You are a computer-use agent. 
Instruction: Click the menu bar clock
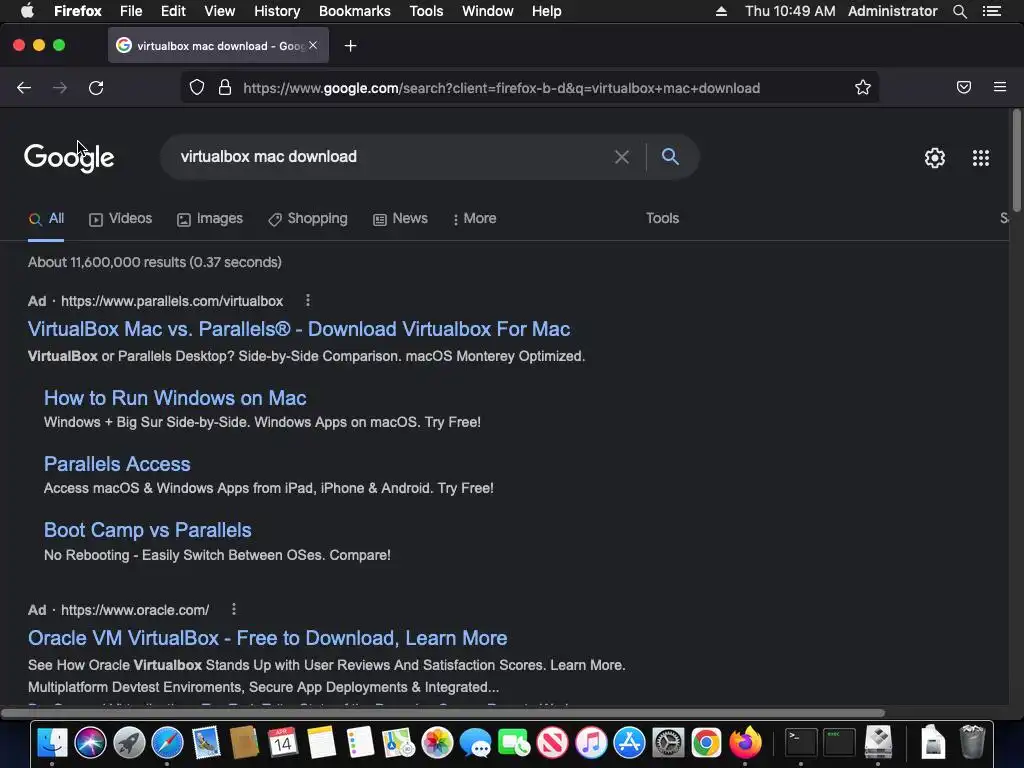tap(790, 11)
